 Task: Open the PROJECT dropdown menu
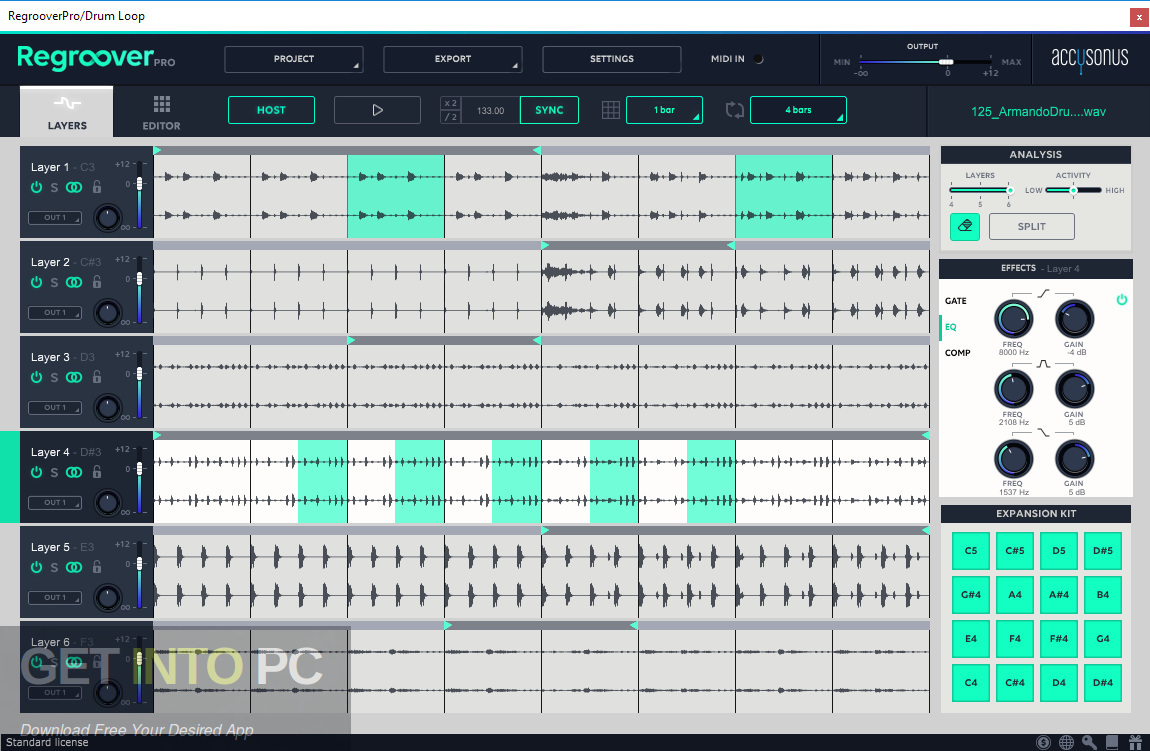point(293,59)
